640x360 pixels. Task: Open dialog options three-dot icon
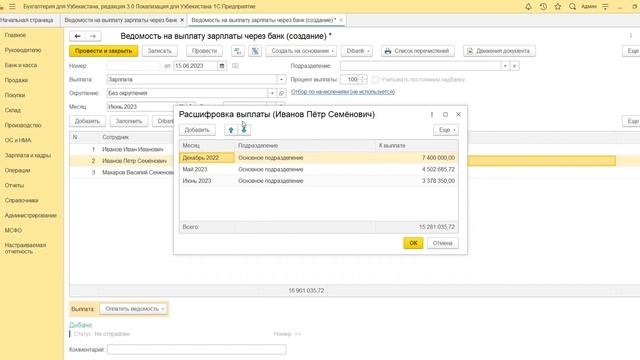[432, 114]
